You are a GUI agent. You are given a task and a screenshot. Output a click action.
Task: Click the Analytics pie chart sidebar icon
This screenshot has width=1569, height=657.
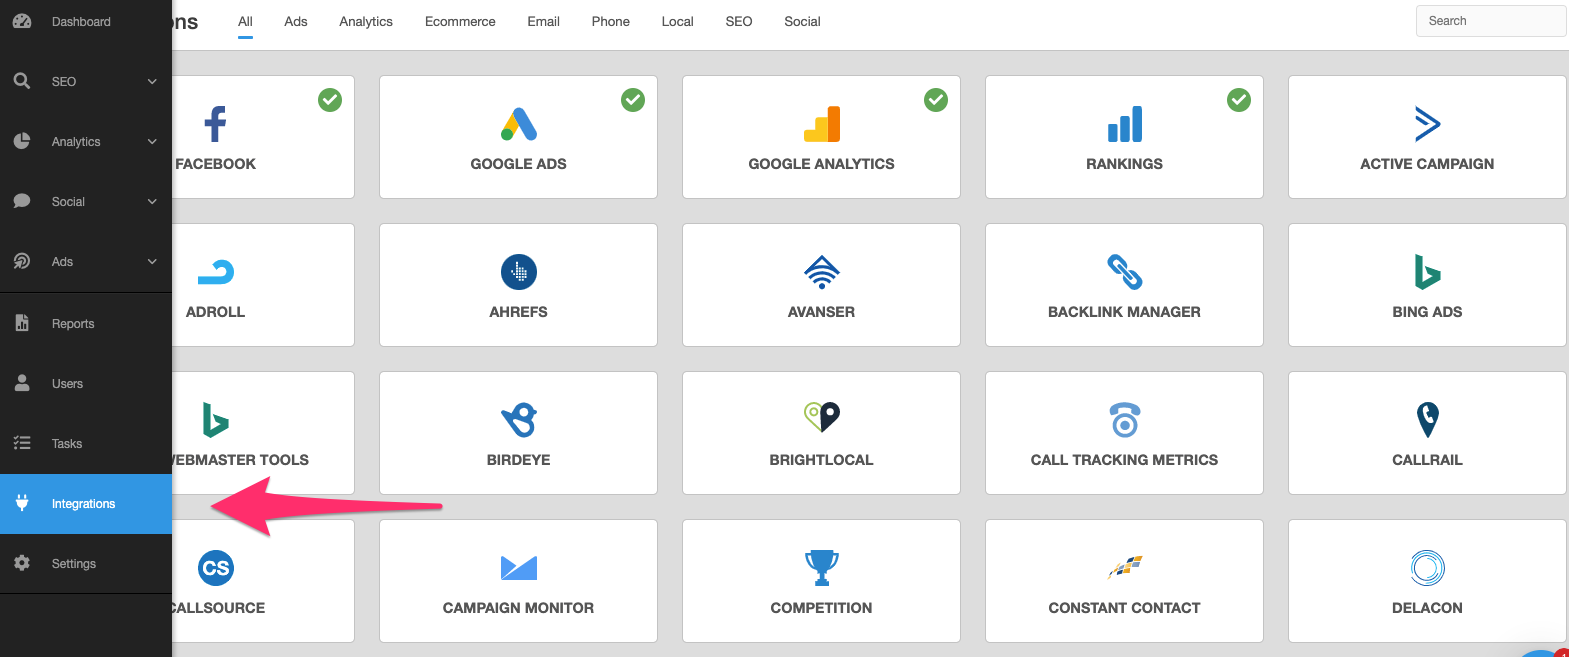coord(22,141)
